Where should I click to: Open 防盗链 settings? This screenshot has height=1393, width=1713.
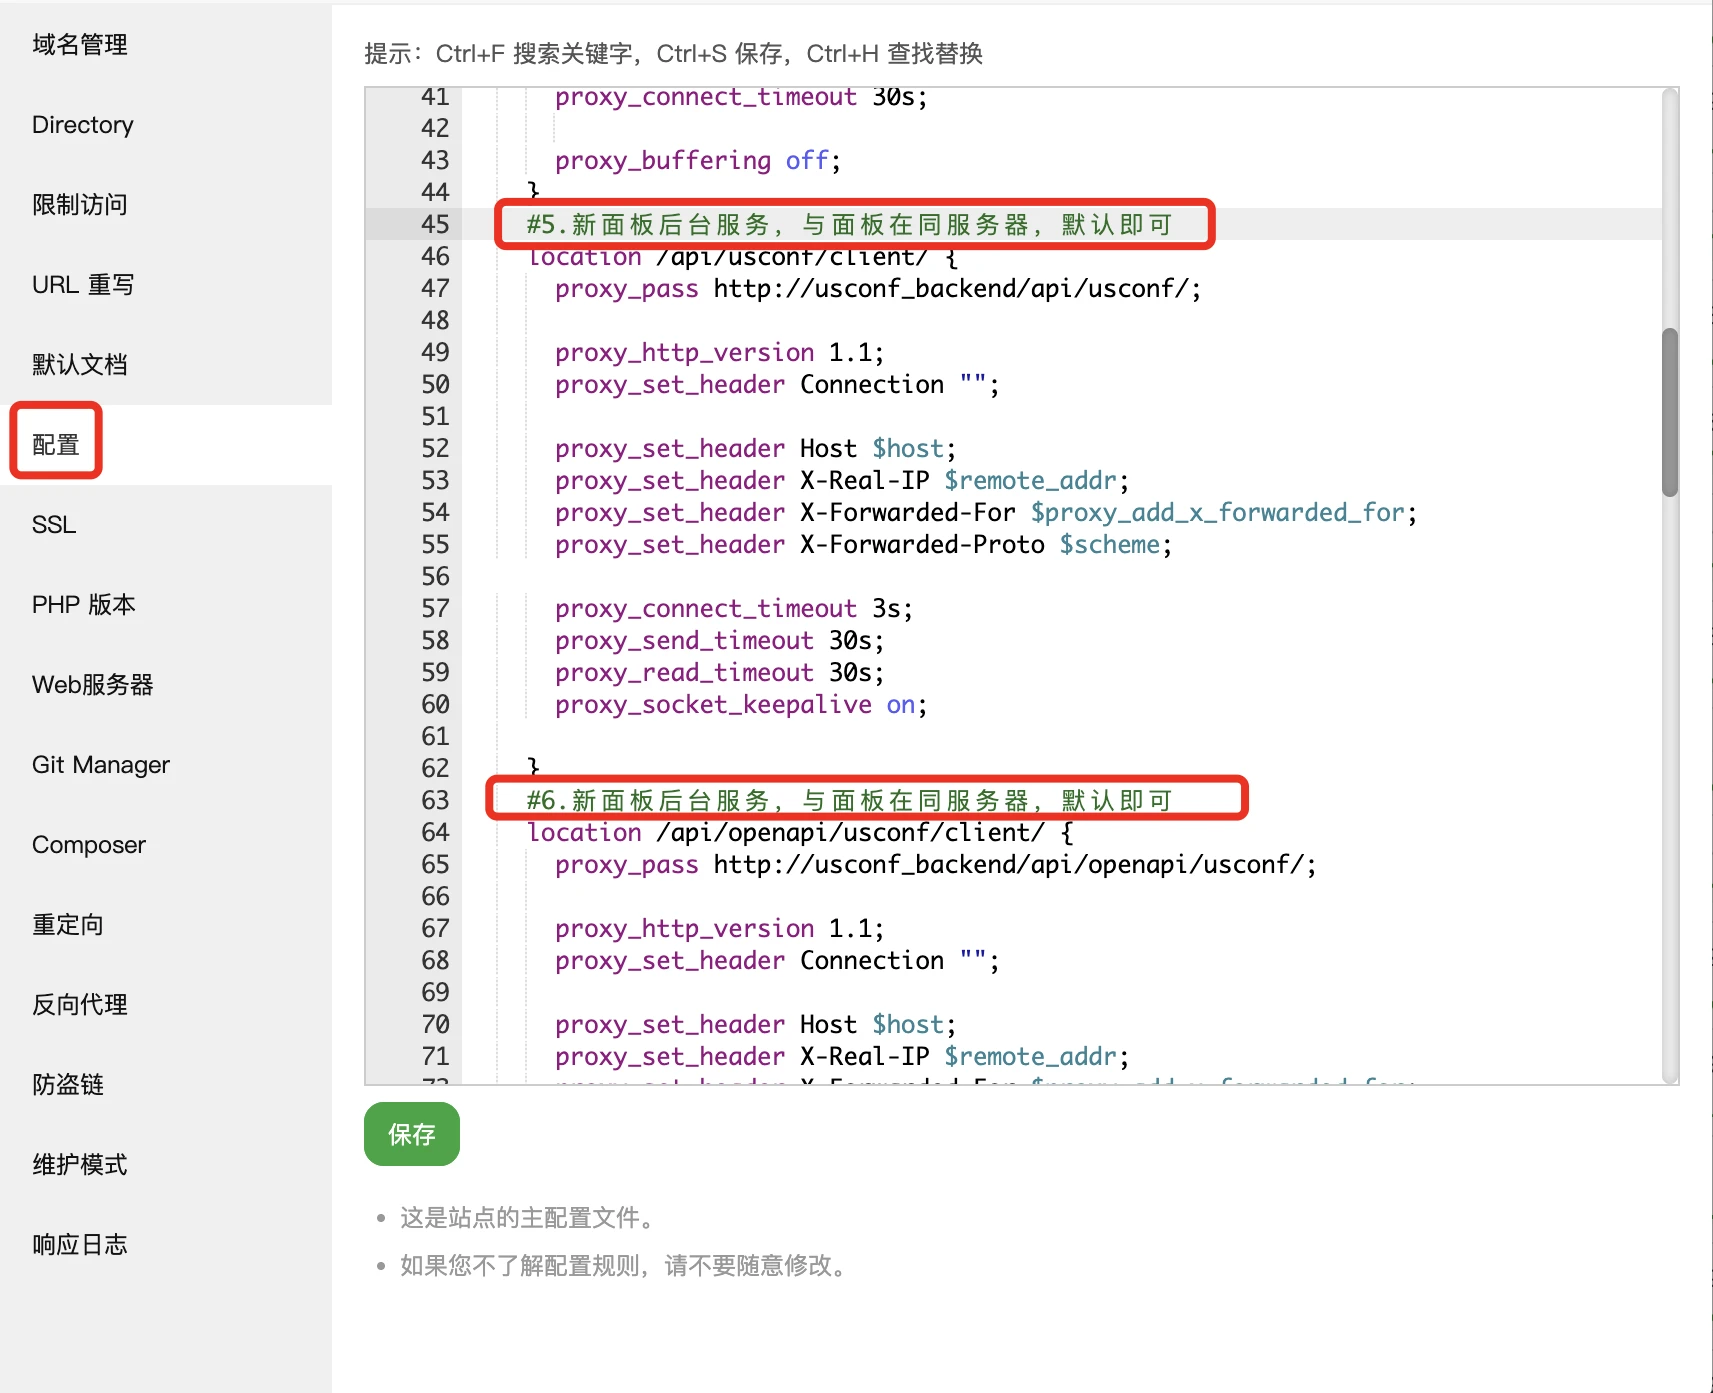[68, 1085]
